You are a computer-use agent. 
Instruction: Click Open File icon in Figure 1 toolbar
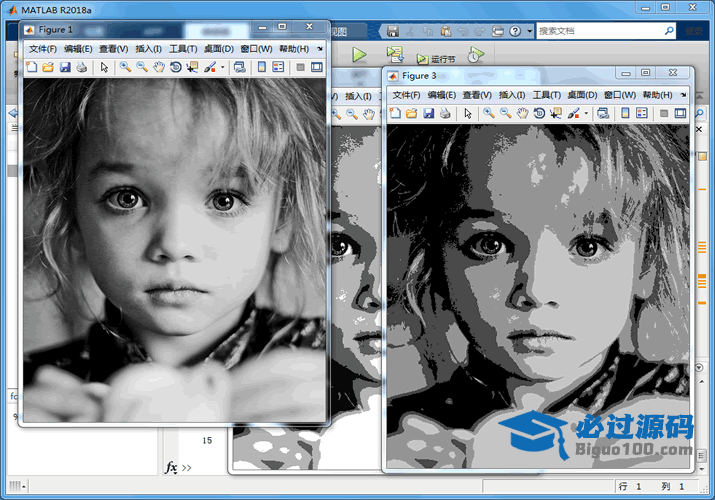pyautogui.click(x=48, y=67)
